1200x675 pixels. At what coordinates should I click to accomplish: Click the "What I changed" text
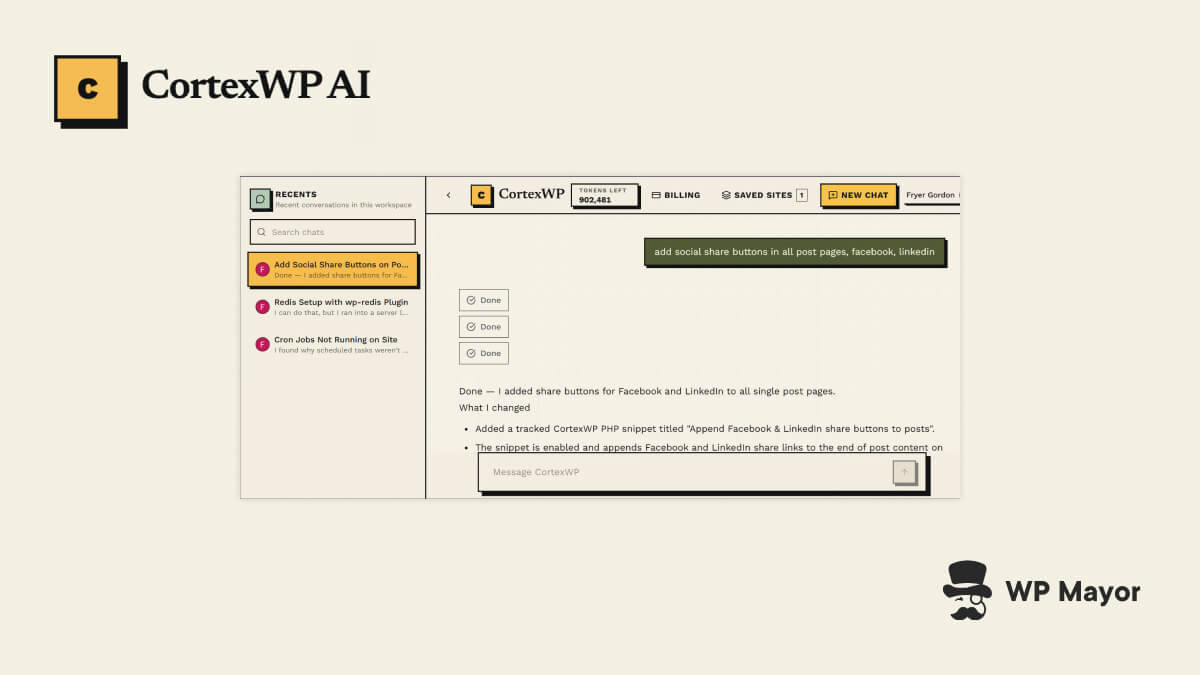tap(495, 408)
